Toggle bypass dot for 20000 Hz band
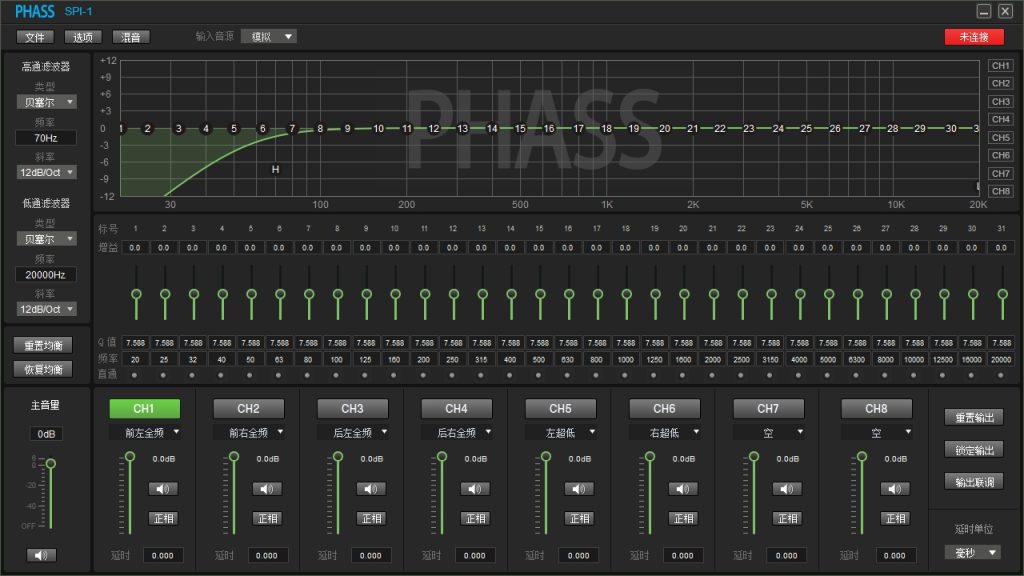 (x=1000, y=376)
